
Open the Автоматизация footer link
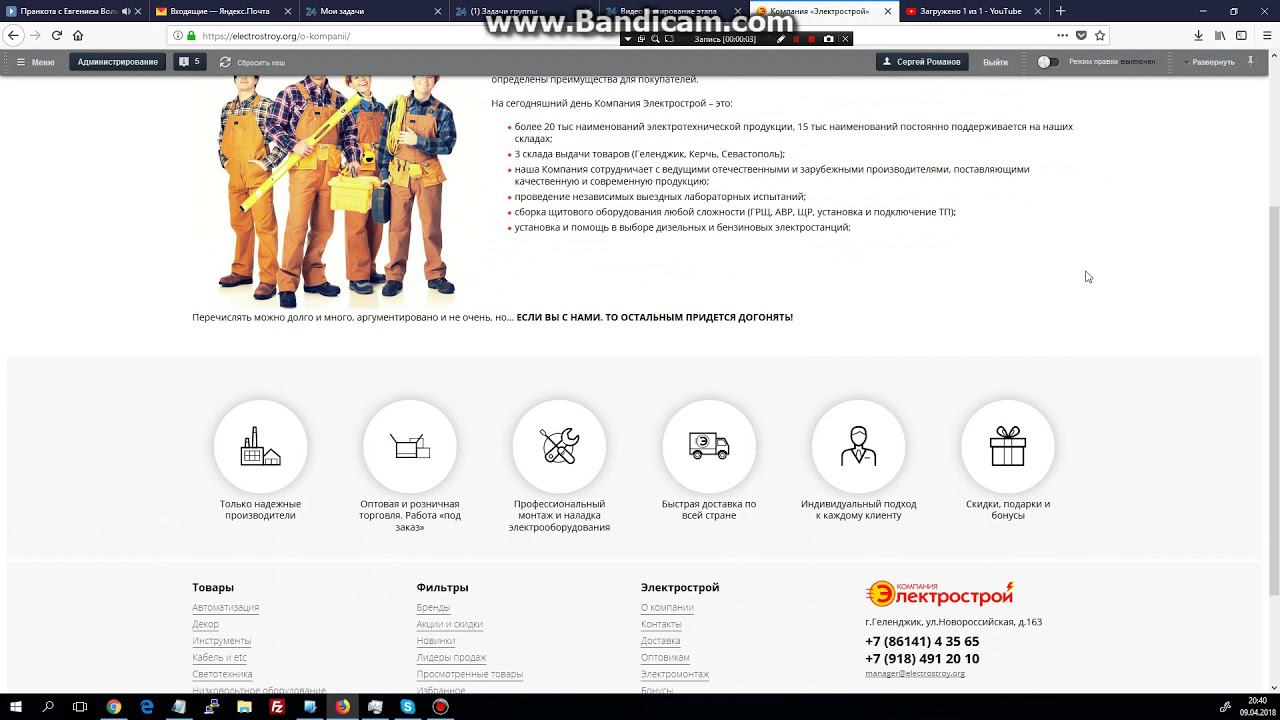[225, 608]
